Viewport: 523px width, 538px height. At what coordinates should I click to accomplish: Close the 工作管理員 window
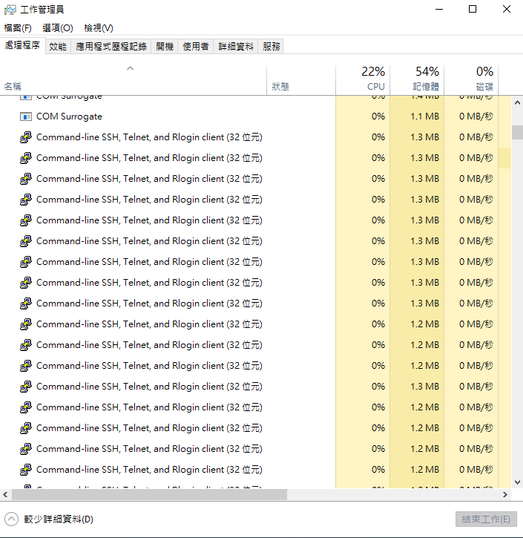(x=507, y=9)
